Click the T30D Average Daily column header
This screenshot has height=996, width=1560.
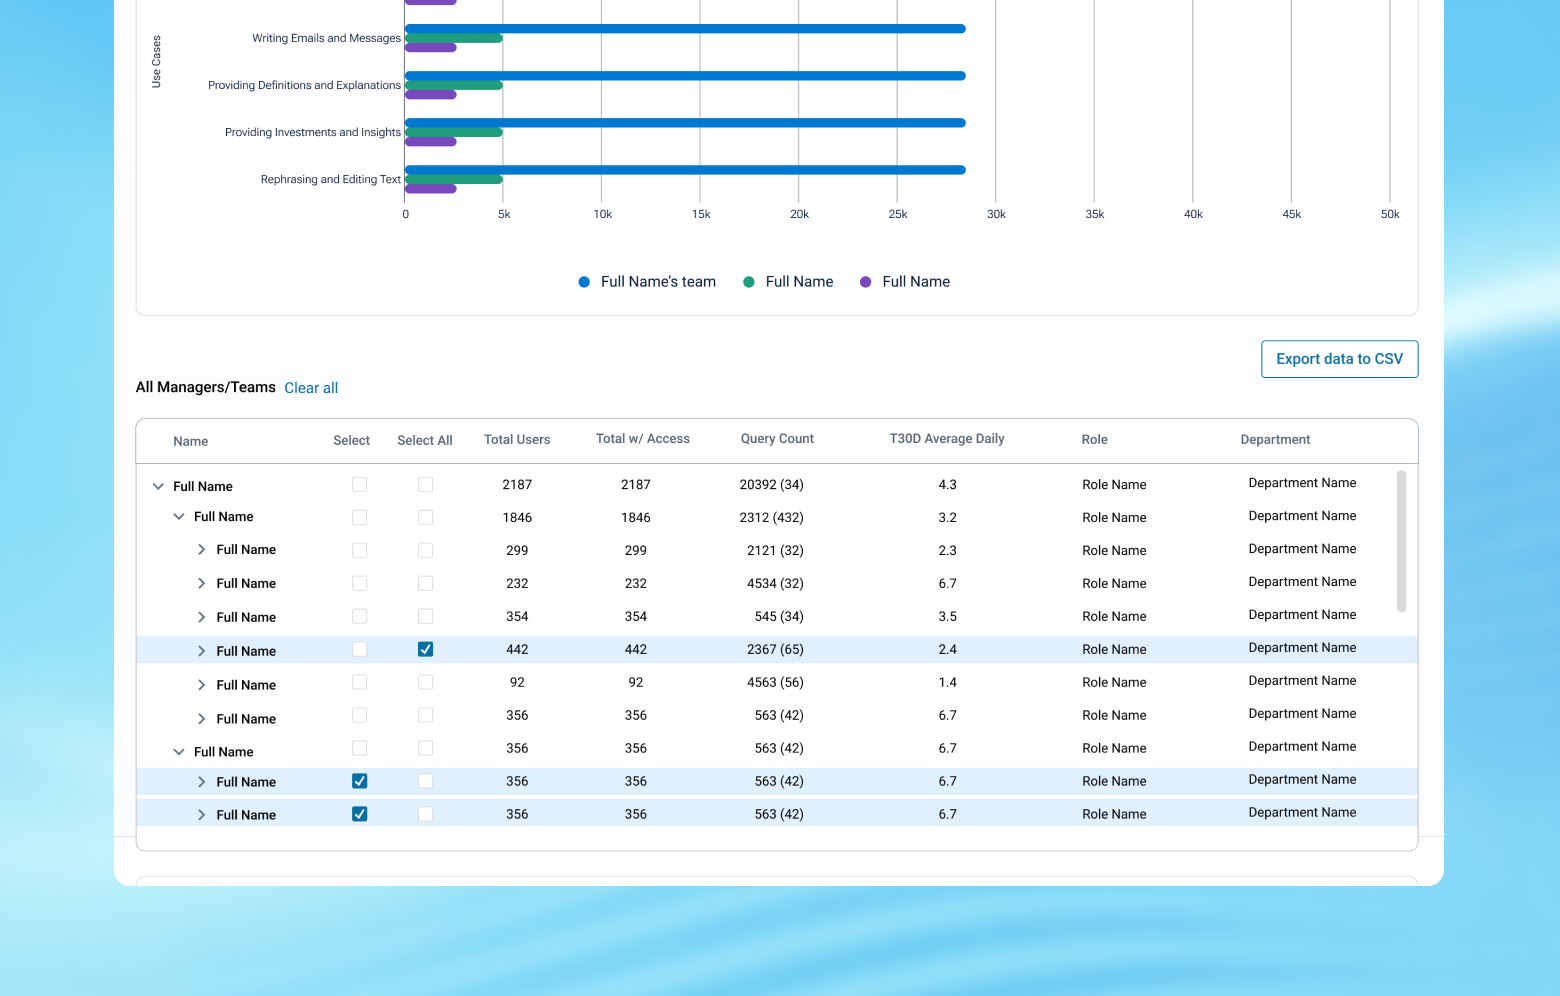pyautogui.click(x=947, y=439)
